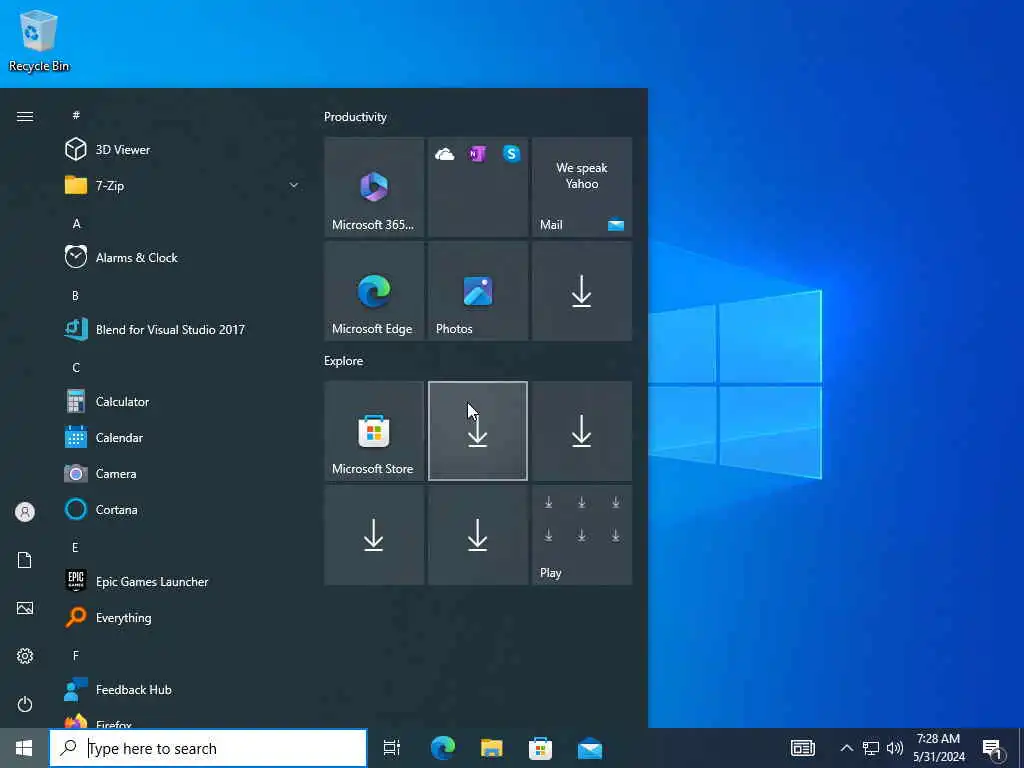Click the 'B' letter header
The width and height of the screenshot is (1024, 768).
click(x=76, y=295)
